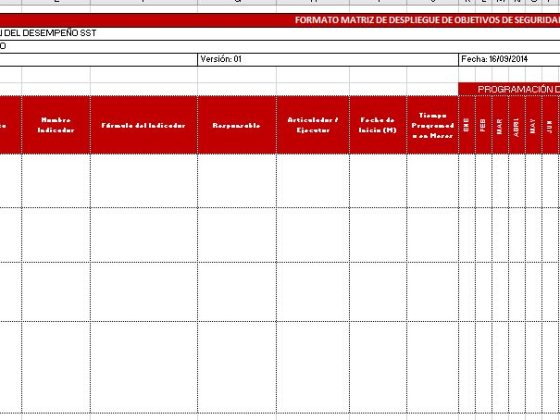The width and height of the screenshot is (560, 420).
Task: Click the Responsable header cell
Action: pyautogui.click(x=237, y=125)
